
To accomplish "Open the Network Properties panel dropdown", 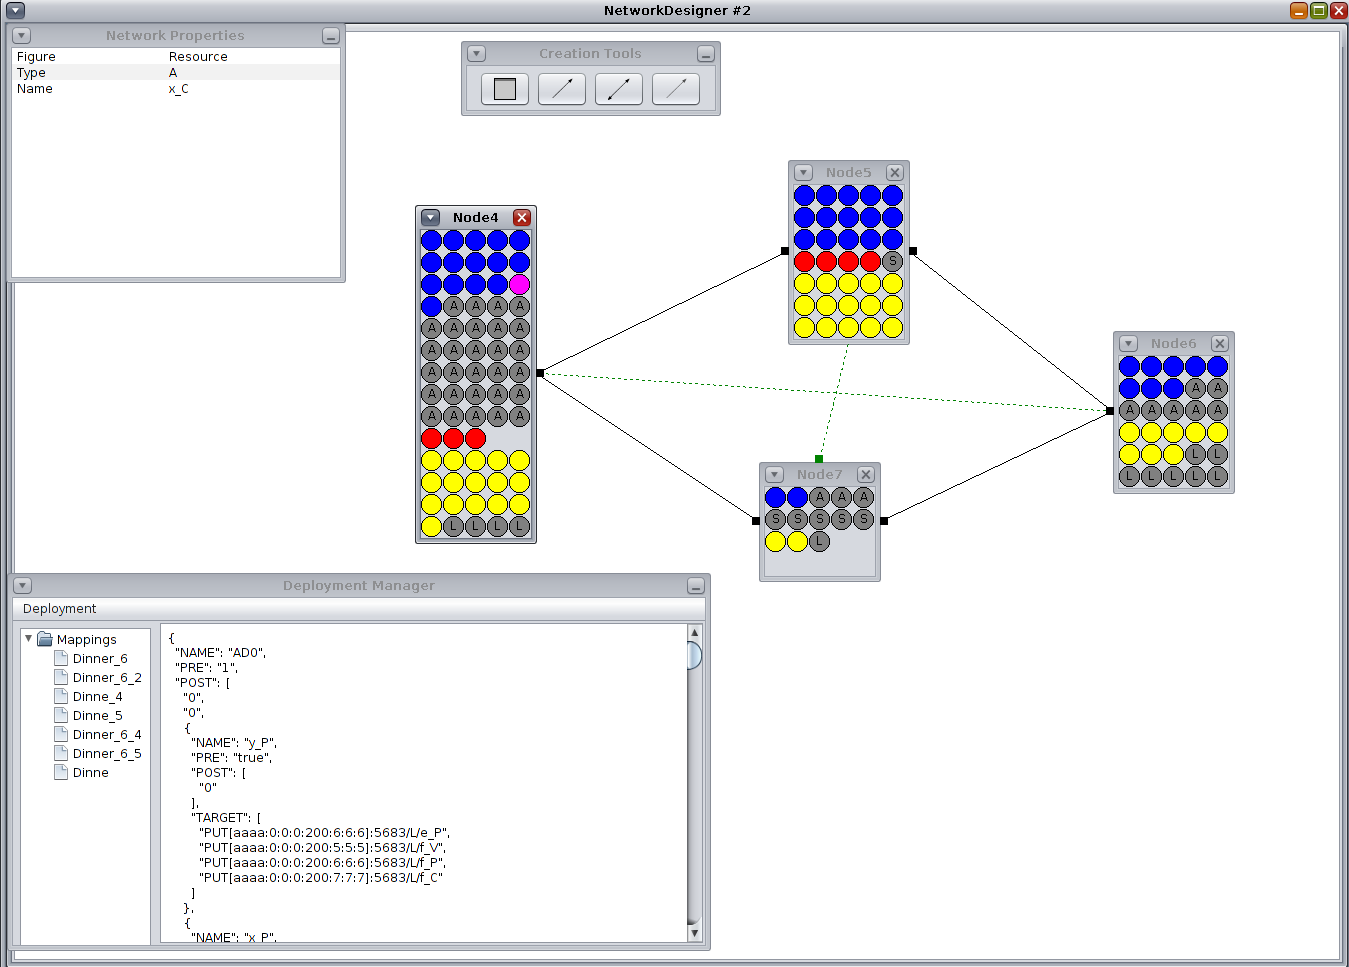I will tap(21, 36).
